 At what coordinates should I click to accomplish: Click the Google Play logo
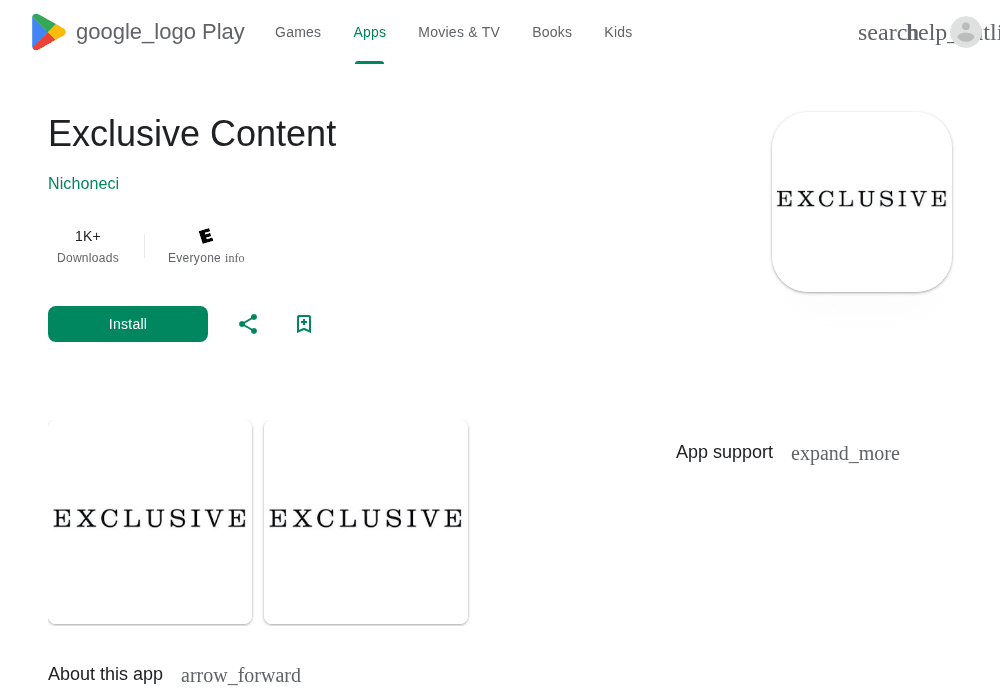click(x=138, y=32)
